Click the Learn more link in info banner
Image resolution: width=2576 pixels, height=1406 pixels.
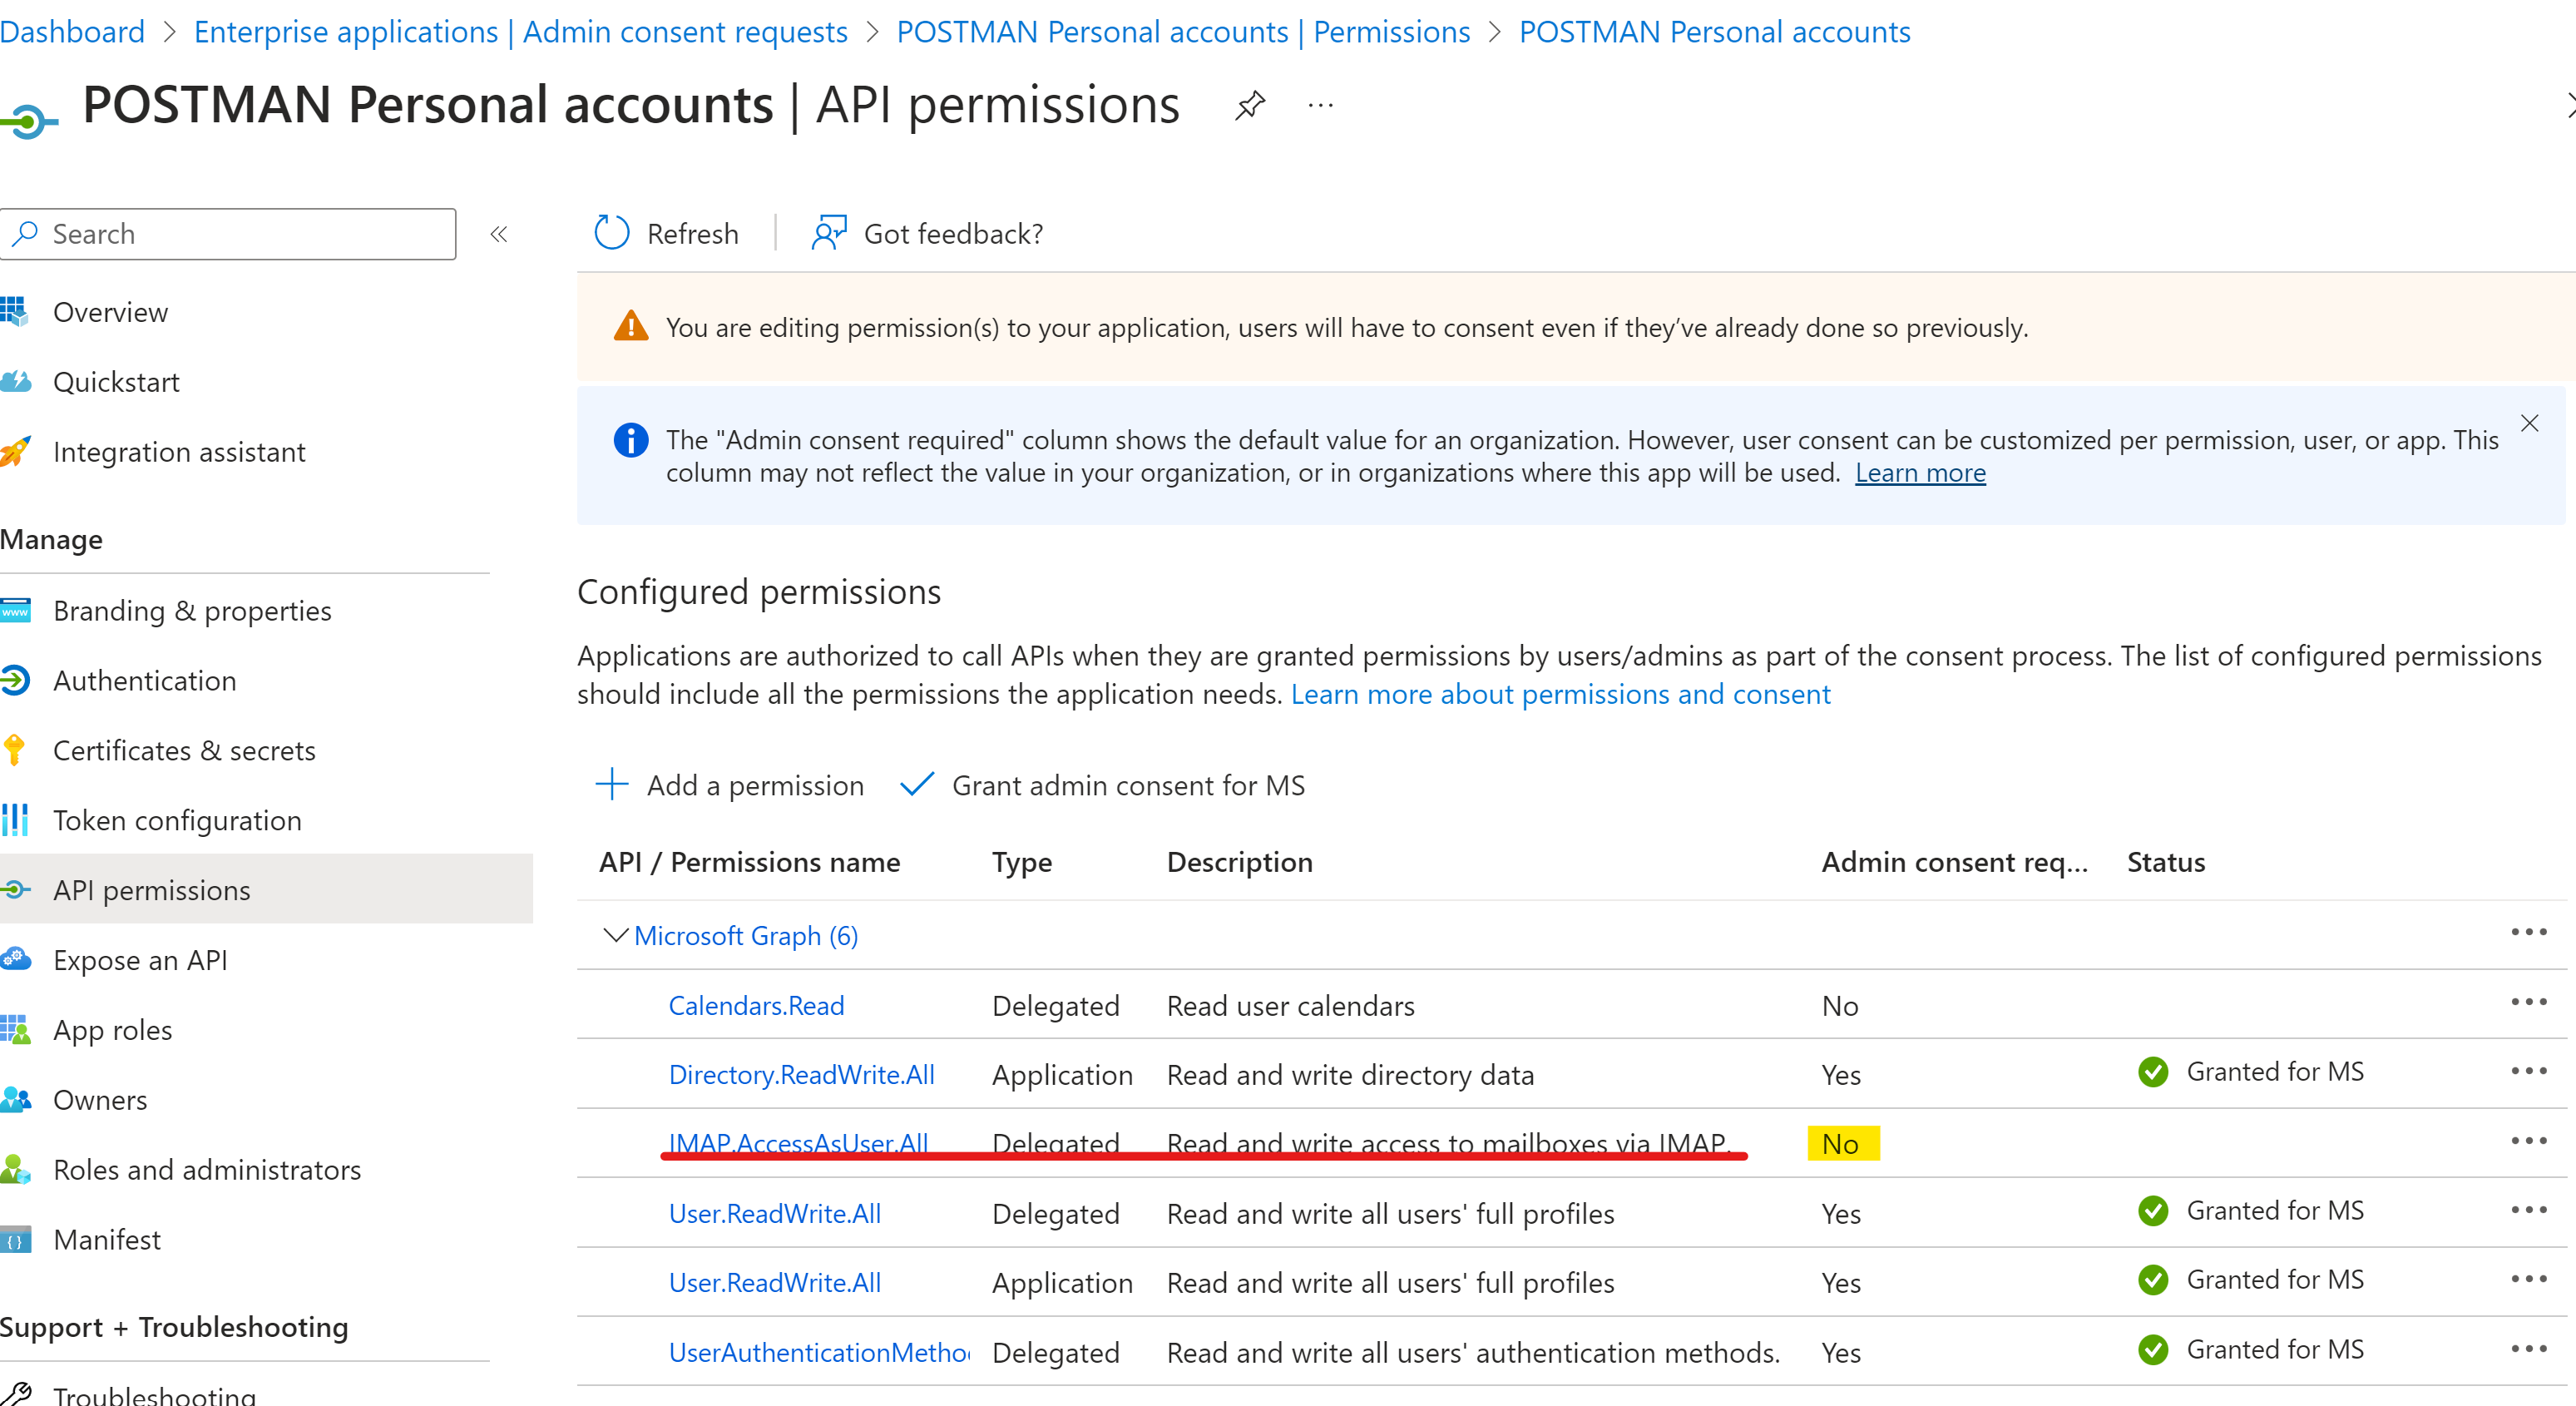[x=1920, y=473]
